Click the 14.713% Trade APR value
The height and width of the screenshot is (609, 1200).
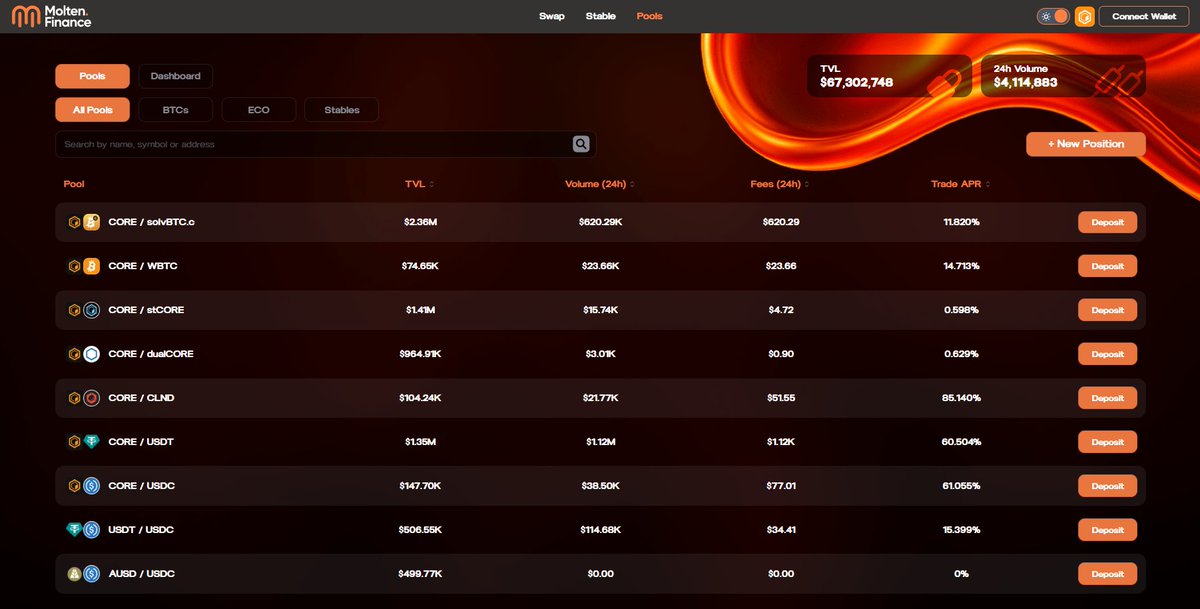click(x=961, y=266)
